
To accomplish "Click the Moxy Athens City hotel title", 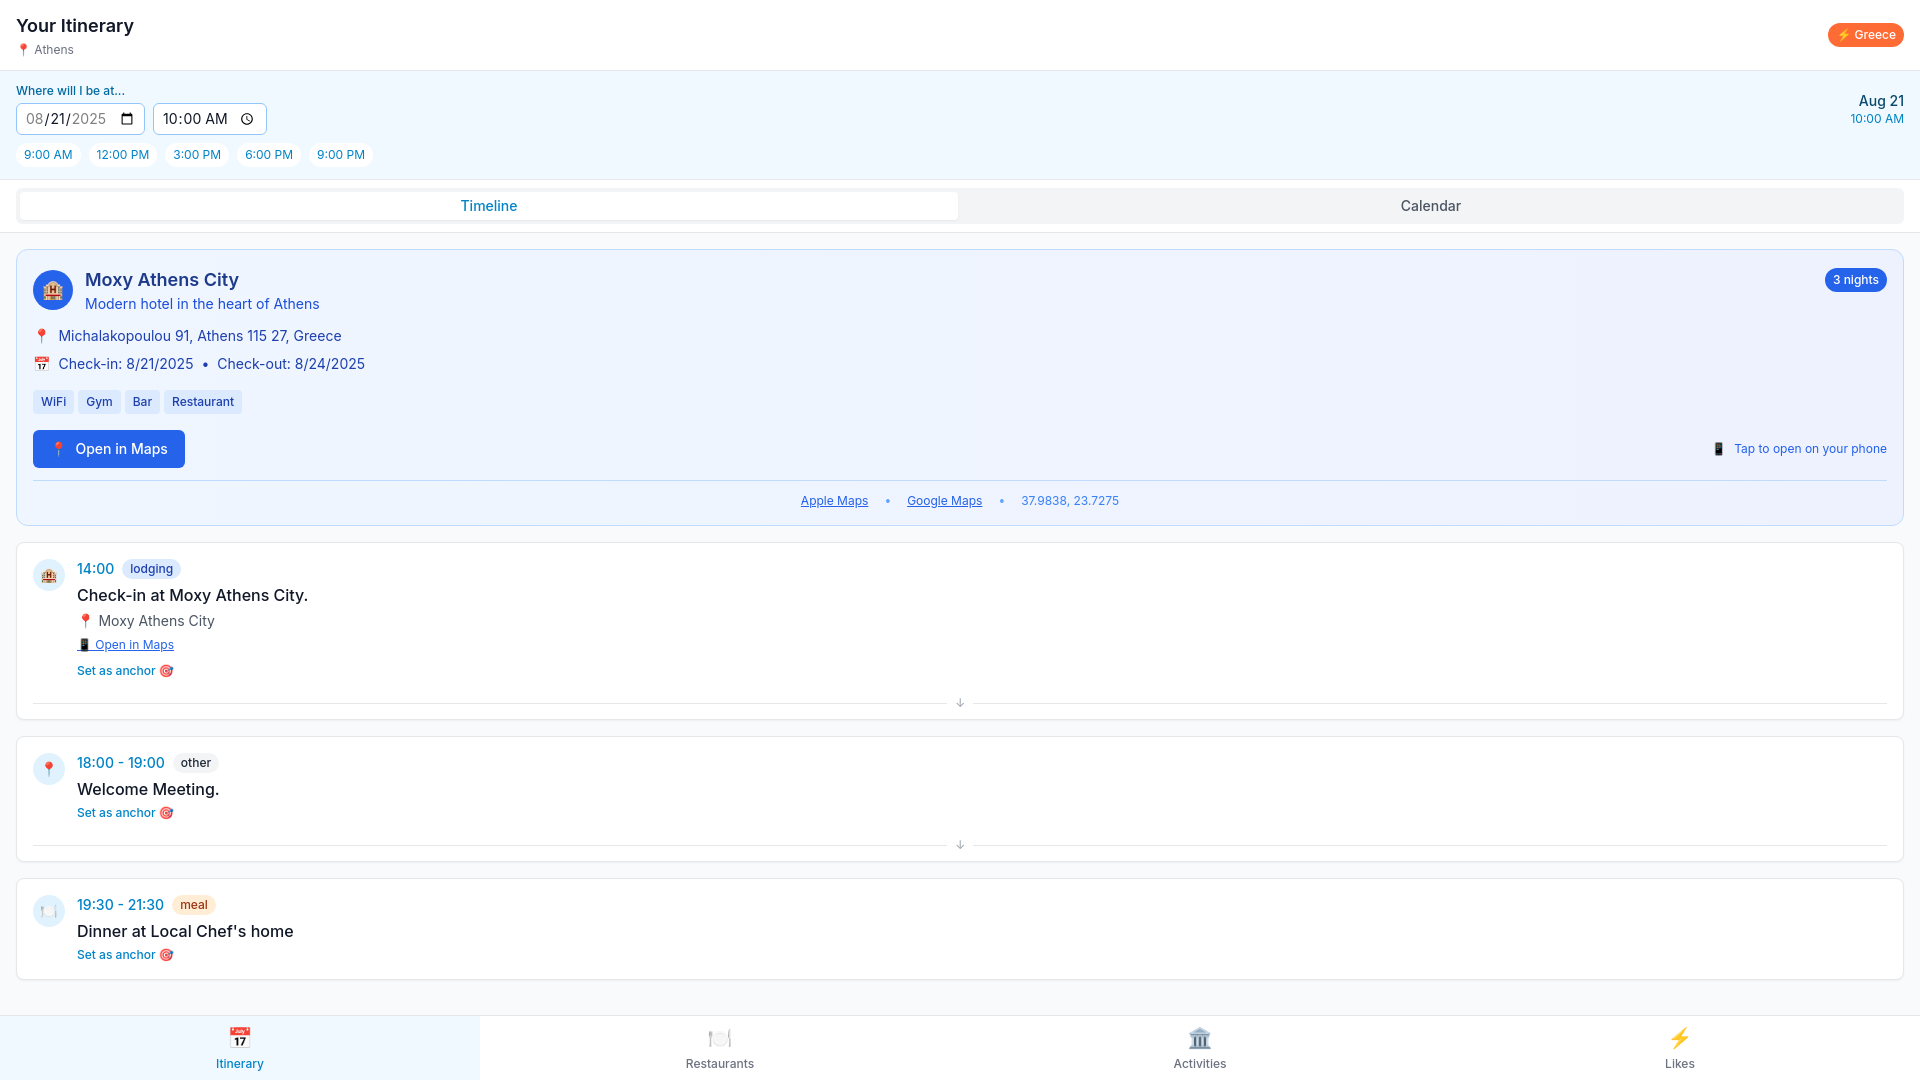I will [162, 280].
